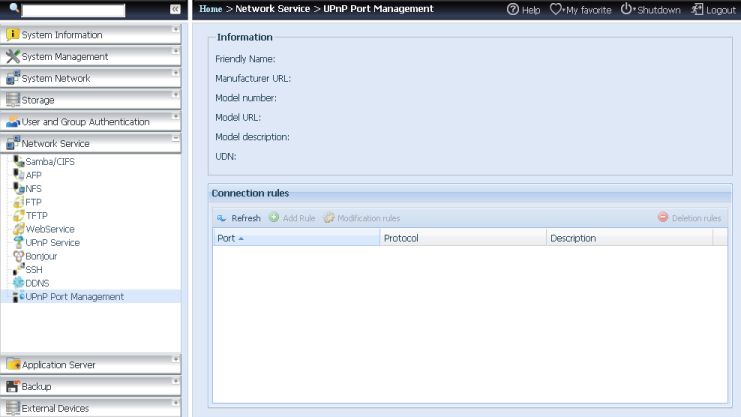Open Samba/CIFS settings

tap(50, 162)
